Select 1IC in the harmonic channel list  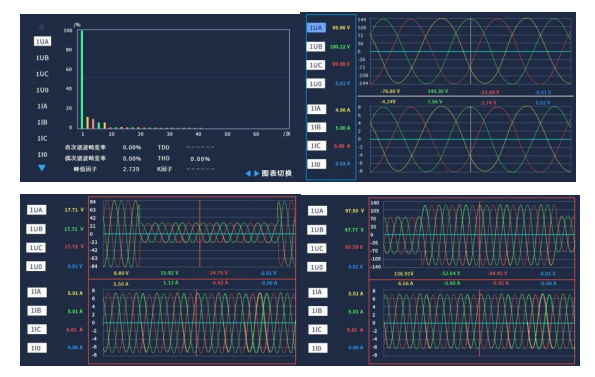[42, 138]
